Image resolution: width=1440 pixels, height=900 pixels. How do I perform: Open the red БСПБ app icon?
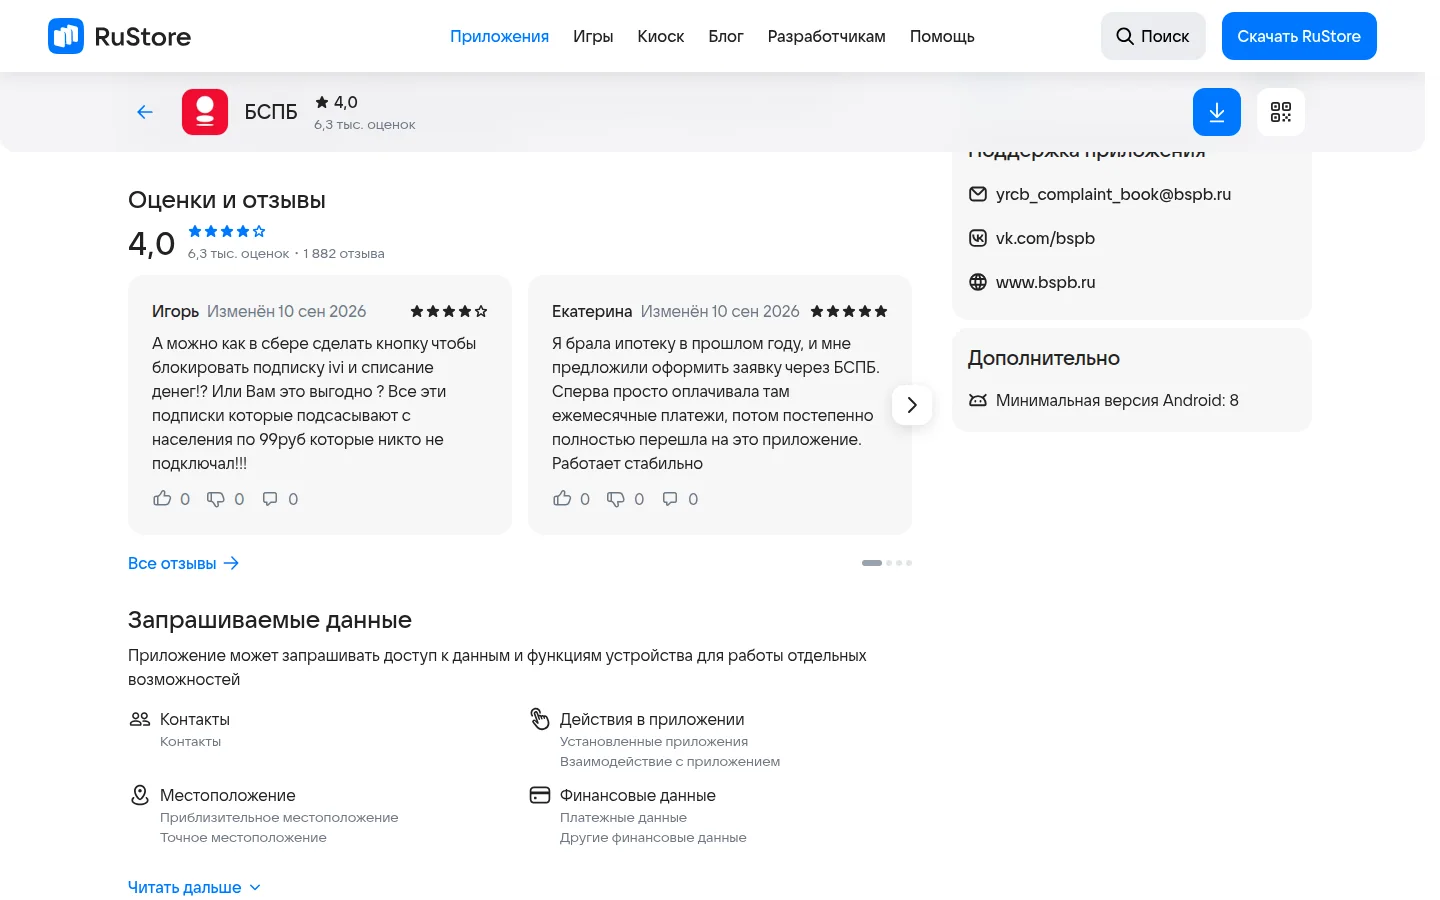(x=205, y=112)
